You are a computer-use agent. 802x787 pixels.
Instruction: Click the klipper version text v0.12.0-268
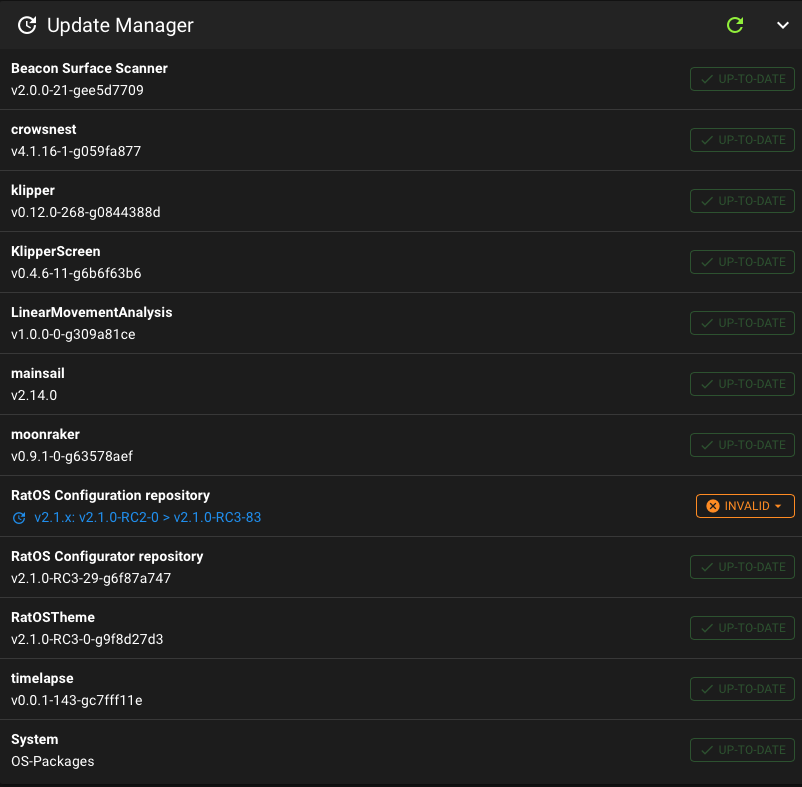click(x=86, y=212)
